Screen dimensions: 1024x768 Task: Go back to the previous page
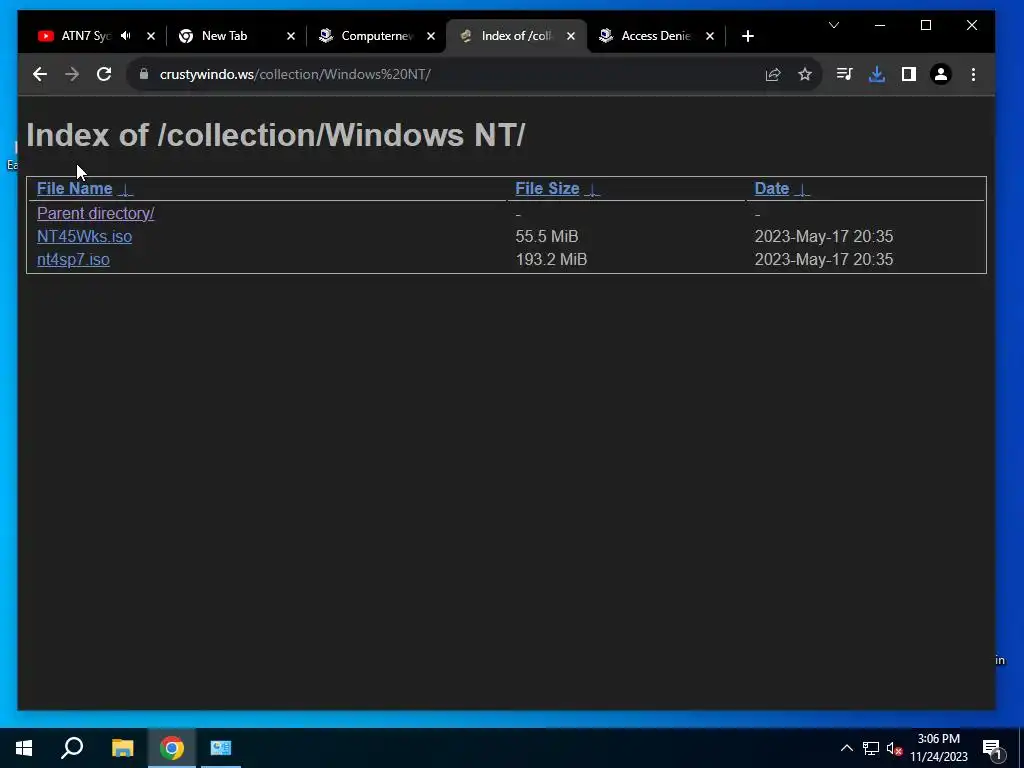[x=40, y=74]
